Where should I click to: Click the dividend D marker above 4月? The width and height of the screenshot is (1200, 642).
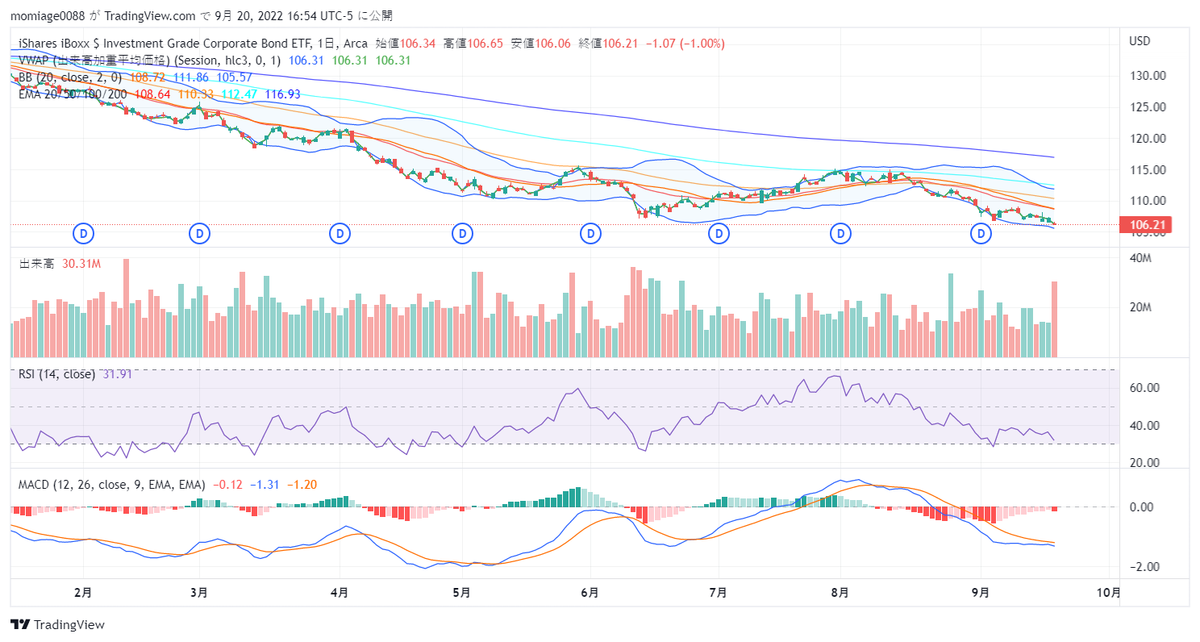point(341,233)
